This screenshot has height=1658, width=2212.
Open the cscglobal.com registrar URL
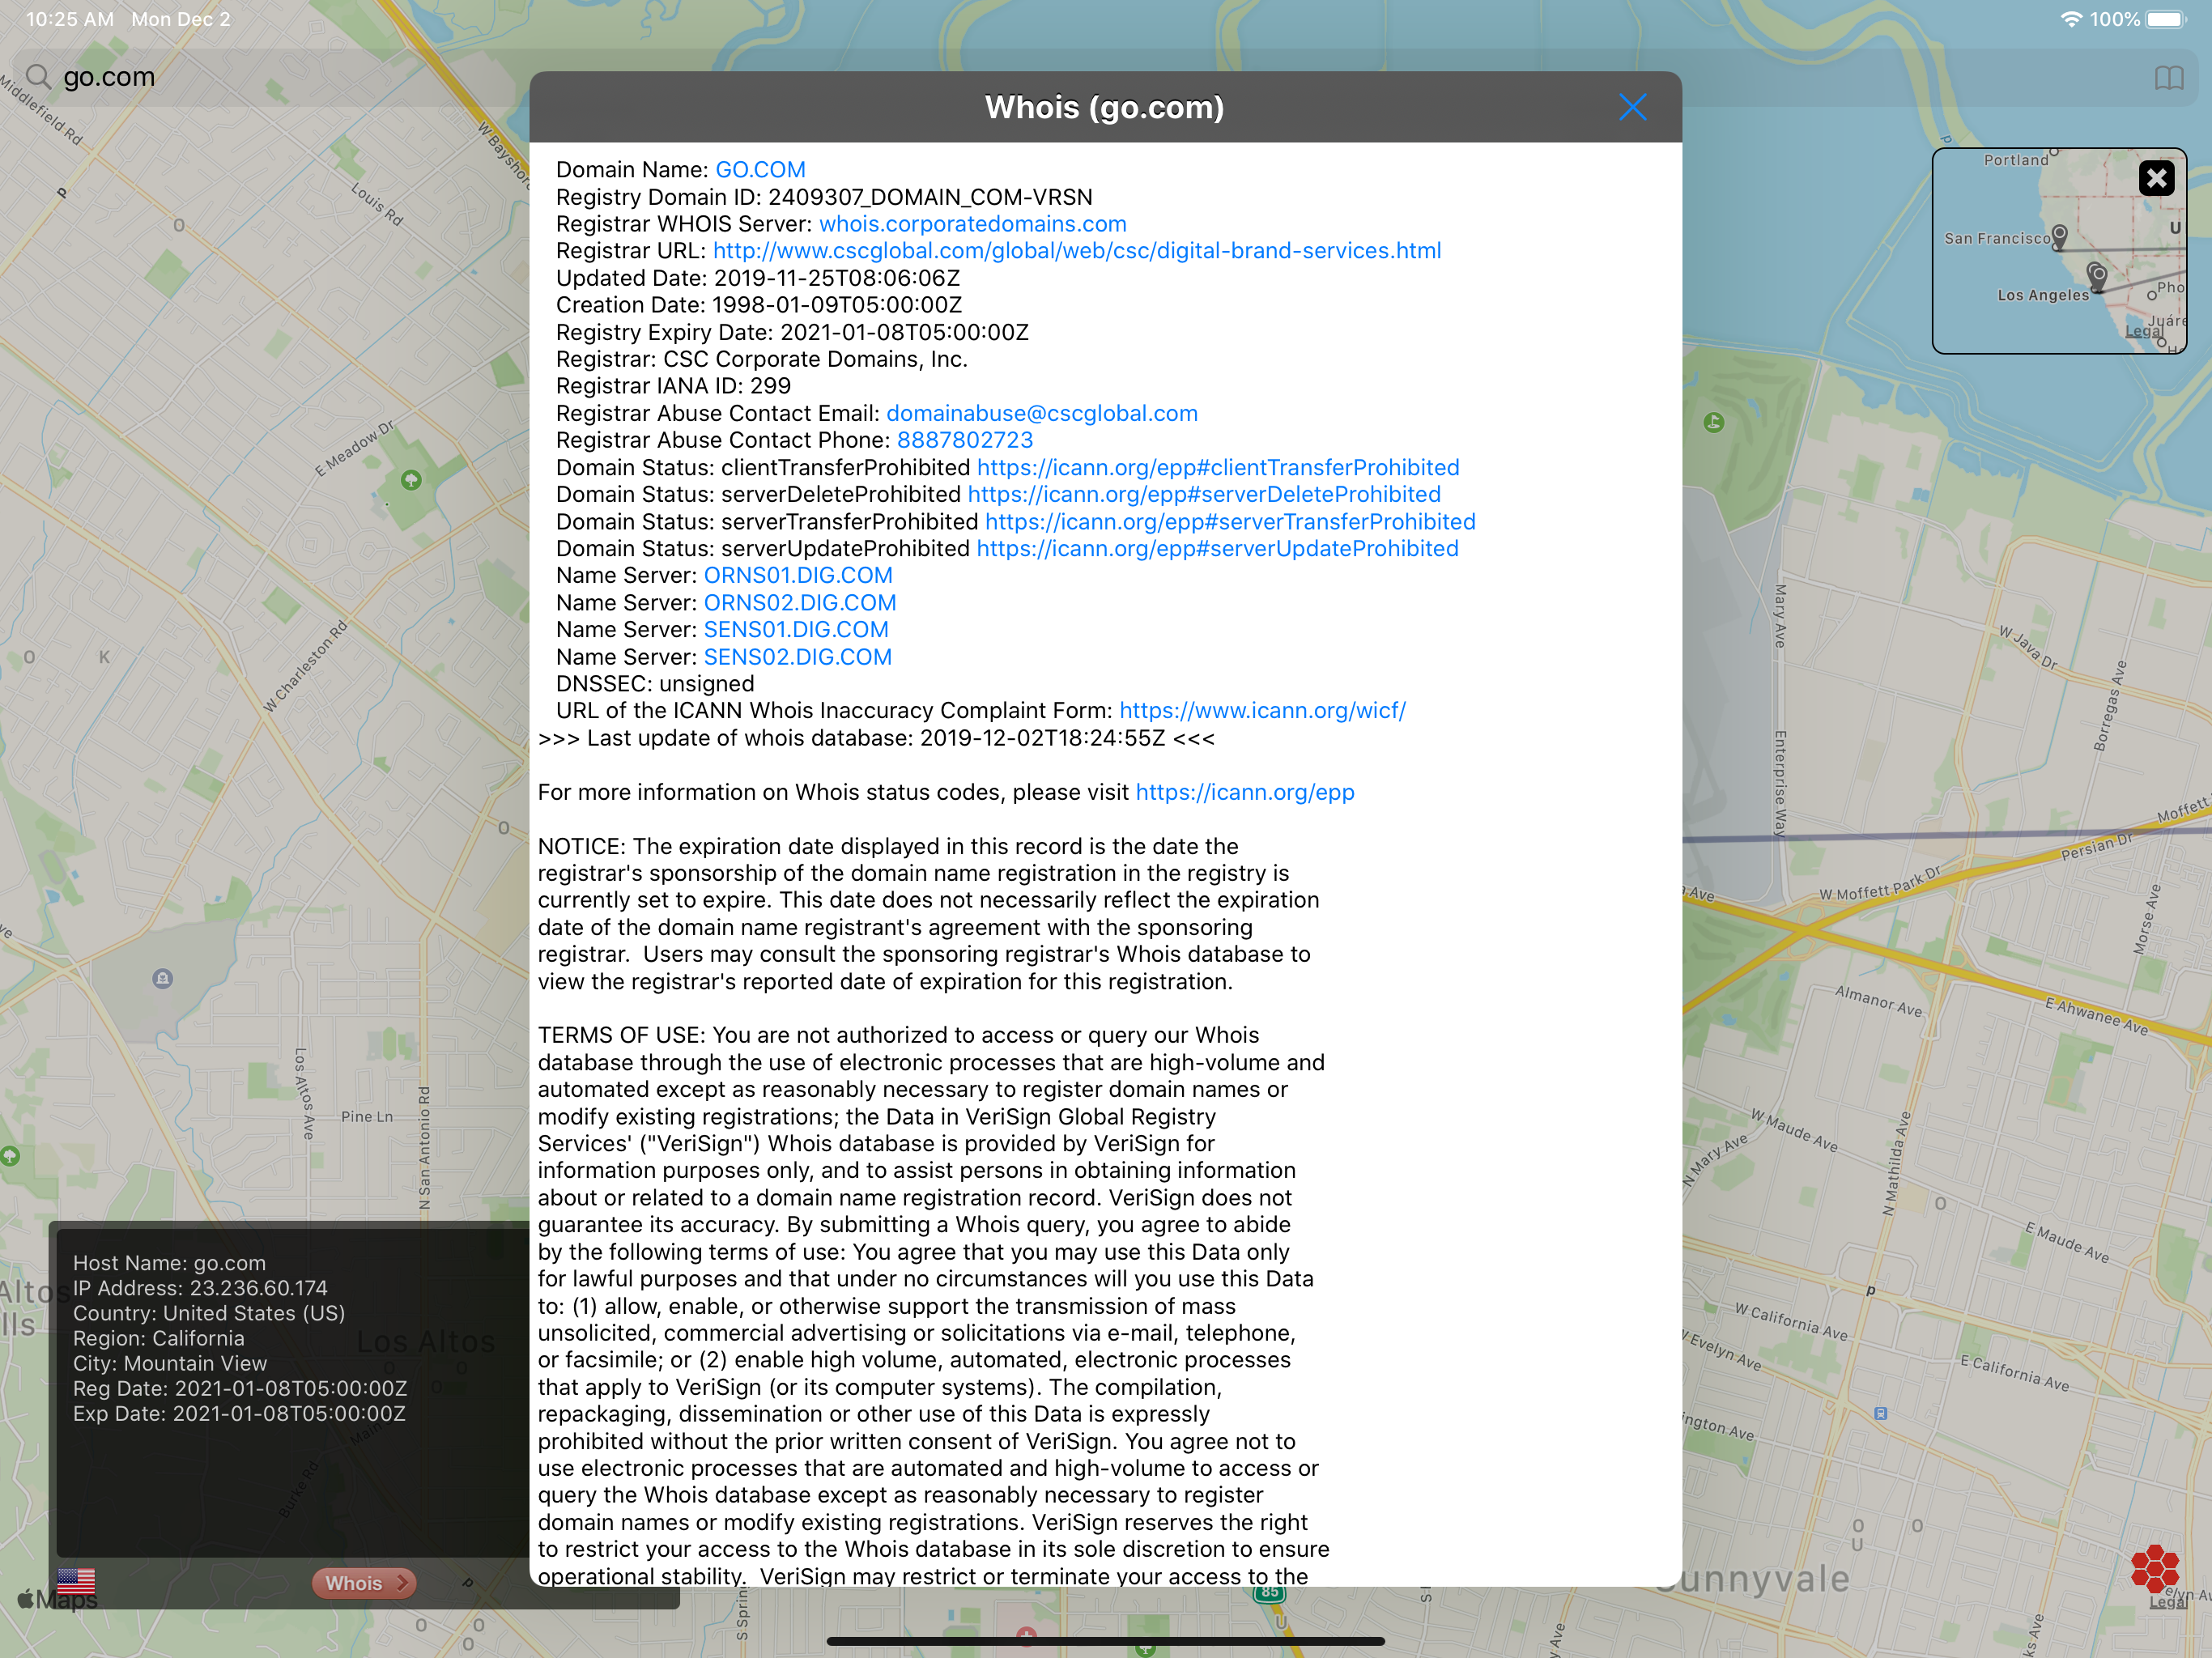(x=1077, y=251)
